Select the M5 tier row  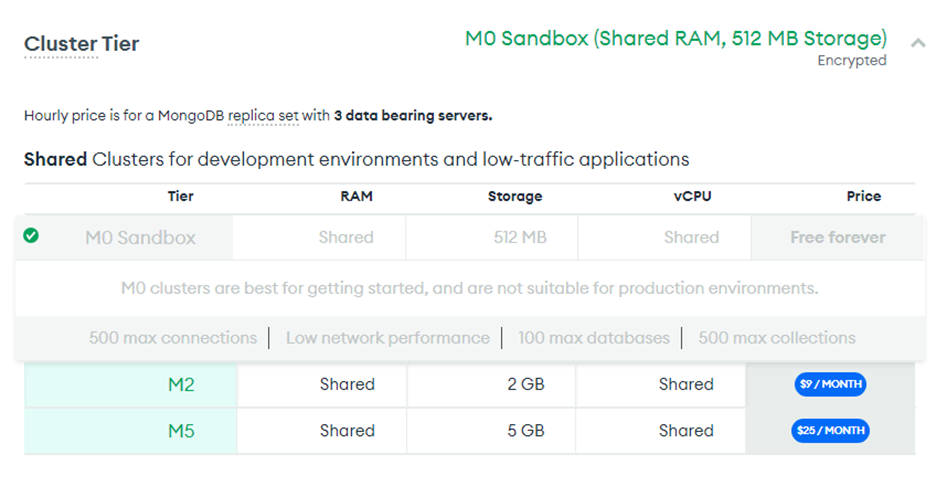181,431
